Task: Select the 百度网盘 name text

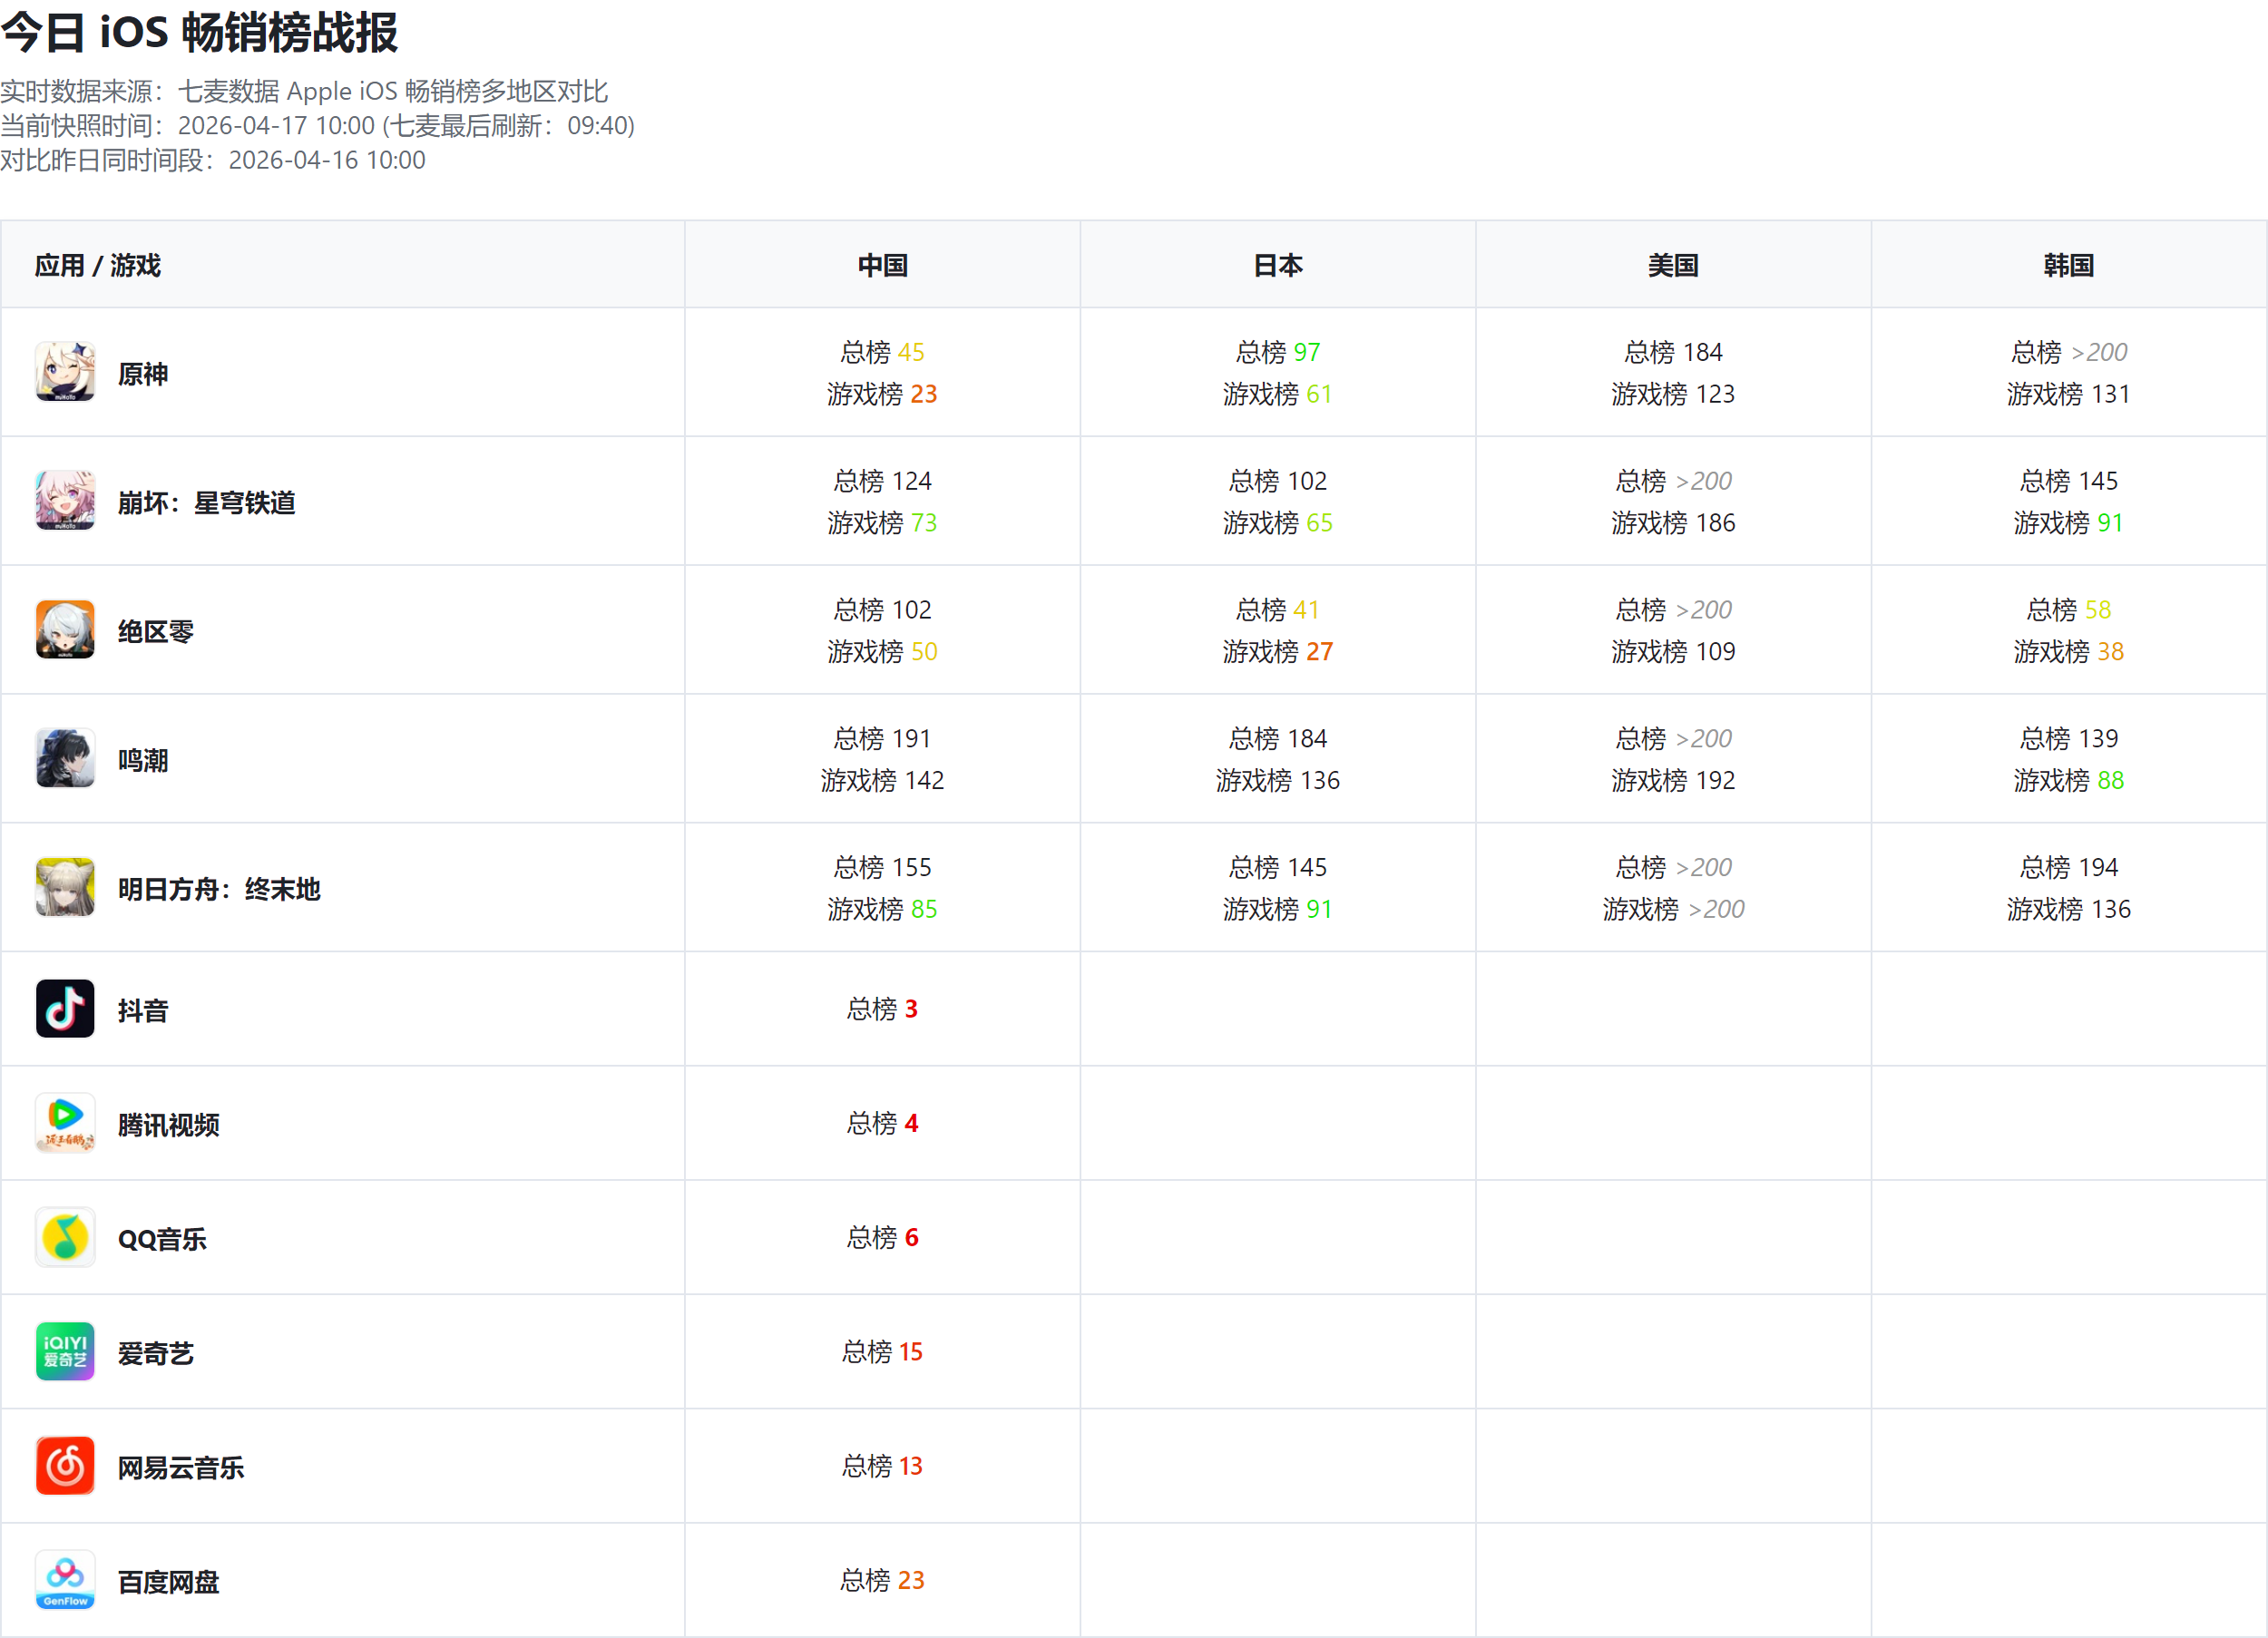Action: click(x=169, y=1582)
